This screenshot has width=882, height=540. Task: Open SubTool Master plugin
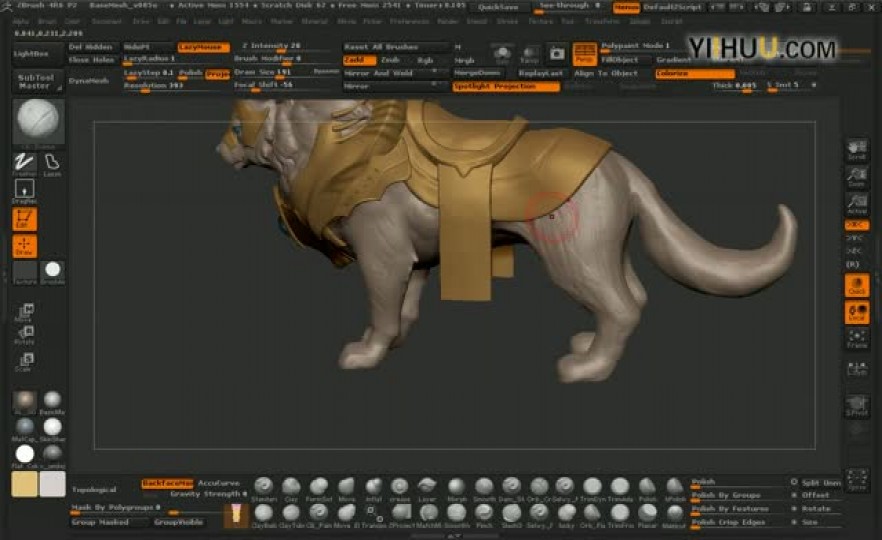click(x=36, y=82)
